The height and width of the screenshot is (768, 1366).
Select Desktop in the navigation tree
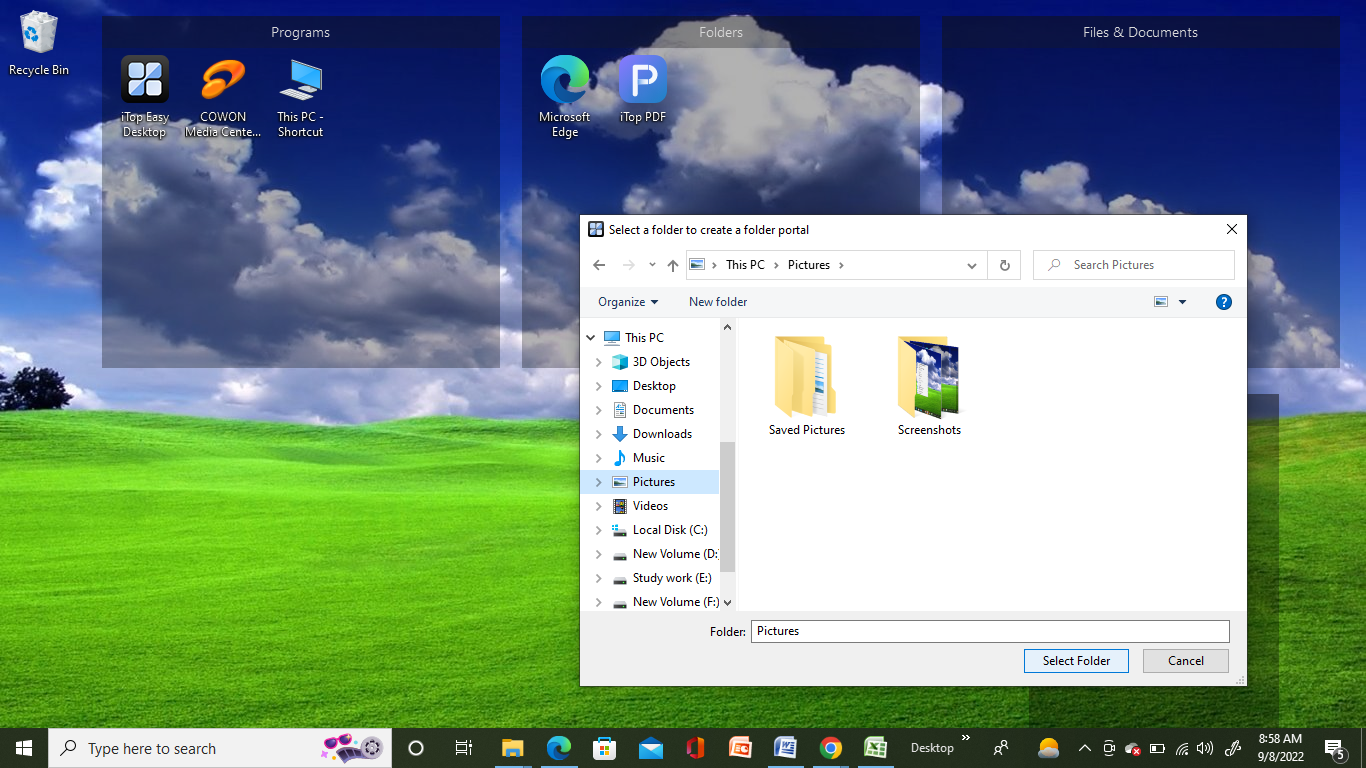tap(654, 386)
